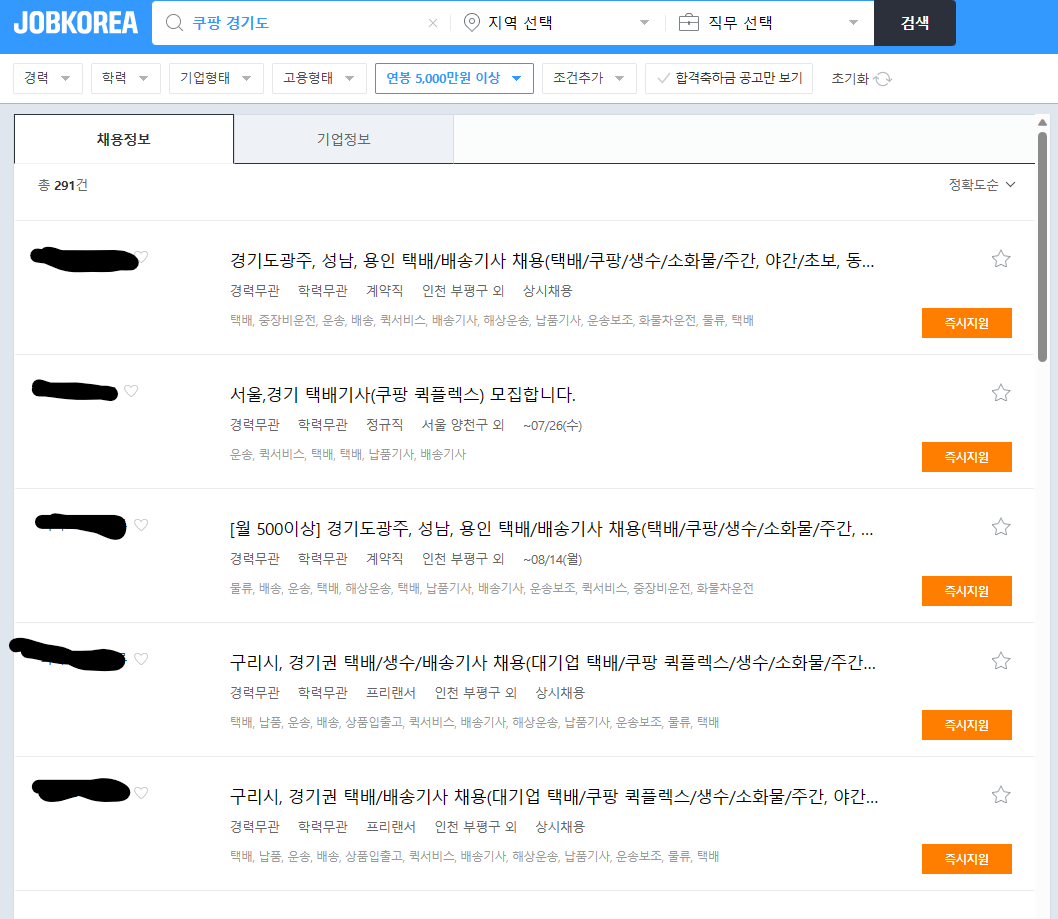This screenshot has height=919, width=1058.
Task: Click the location pin icon
Action: (472, 23)
